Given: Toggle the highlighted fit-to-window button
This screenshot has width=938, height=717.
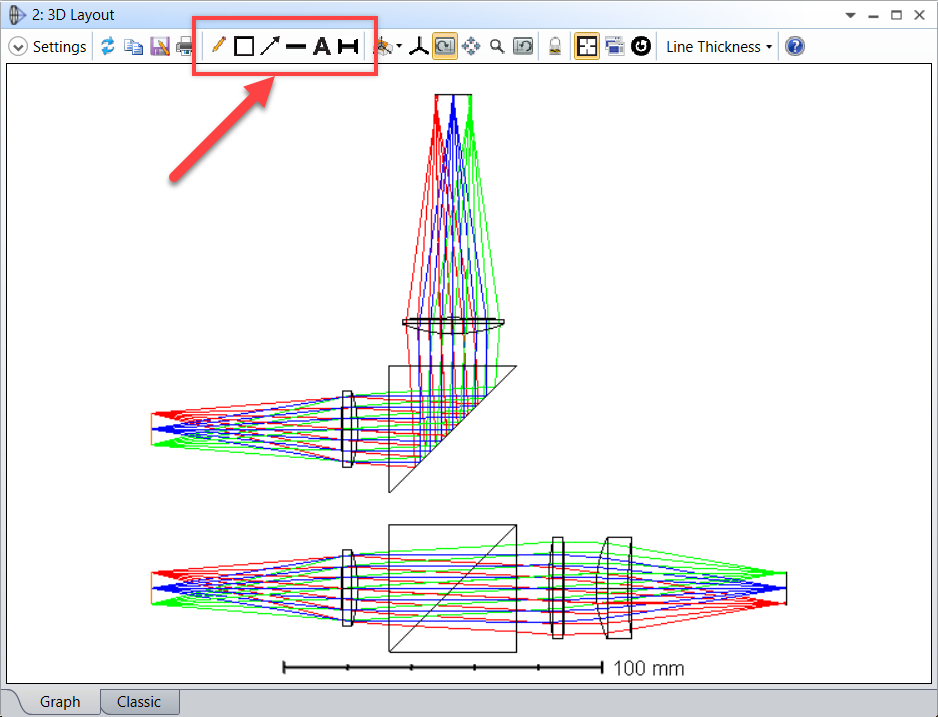Looking at the screenshot, I should (587, 46).
